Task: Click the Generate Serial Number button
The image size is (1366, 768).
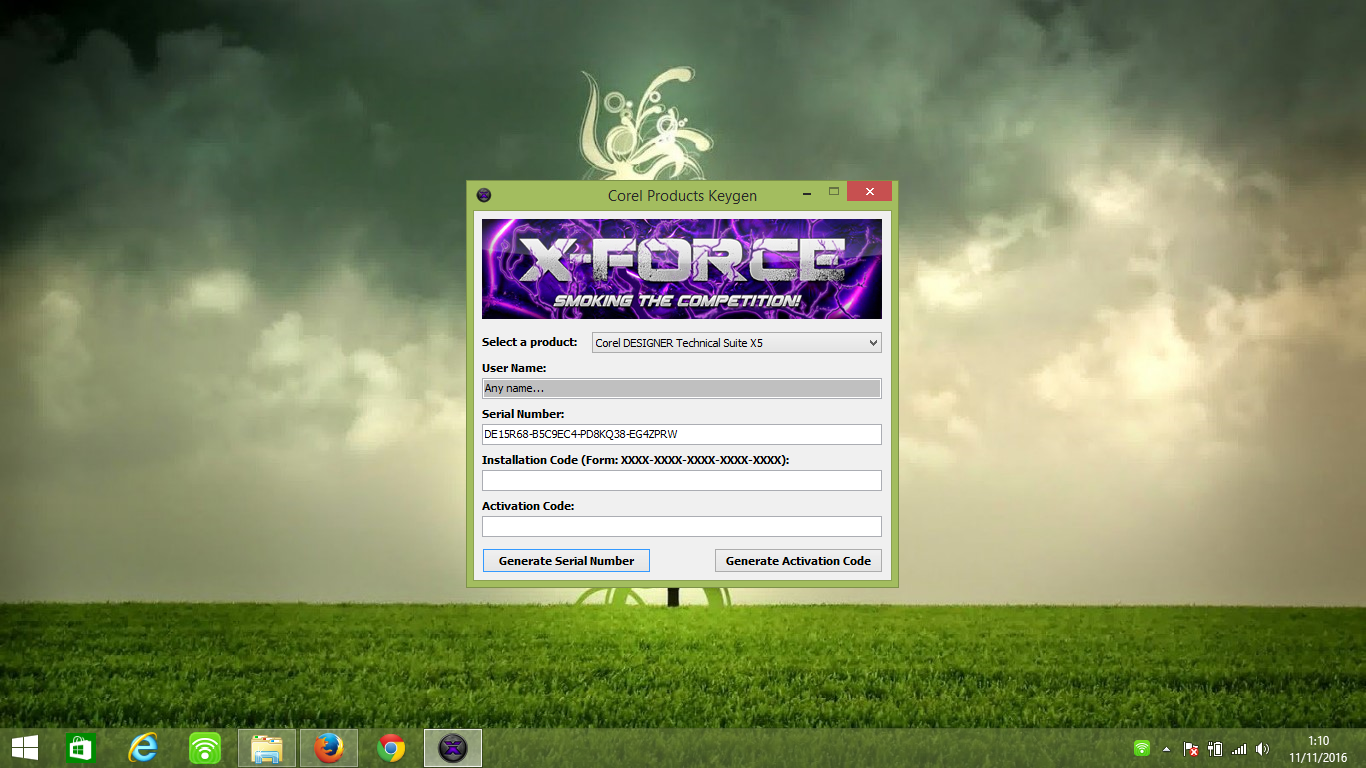Action: point(566,561)
